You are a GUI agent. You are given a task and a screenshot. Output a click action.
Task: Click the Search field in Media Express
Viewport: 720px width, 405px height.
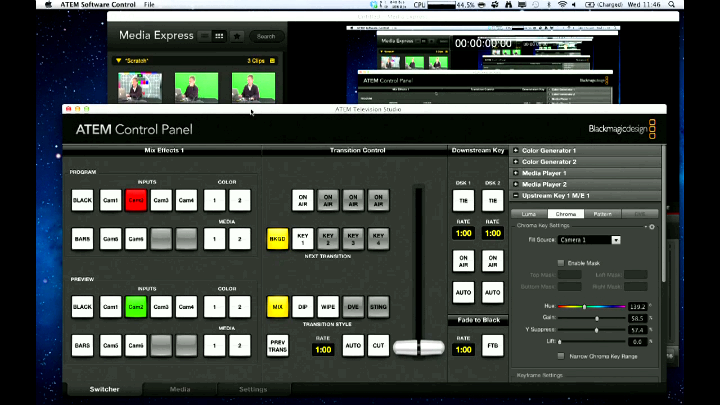[x=266, y=36]
